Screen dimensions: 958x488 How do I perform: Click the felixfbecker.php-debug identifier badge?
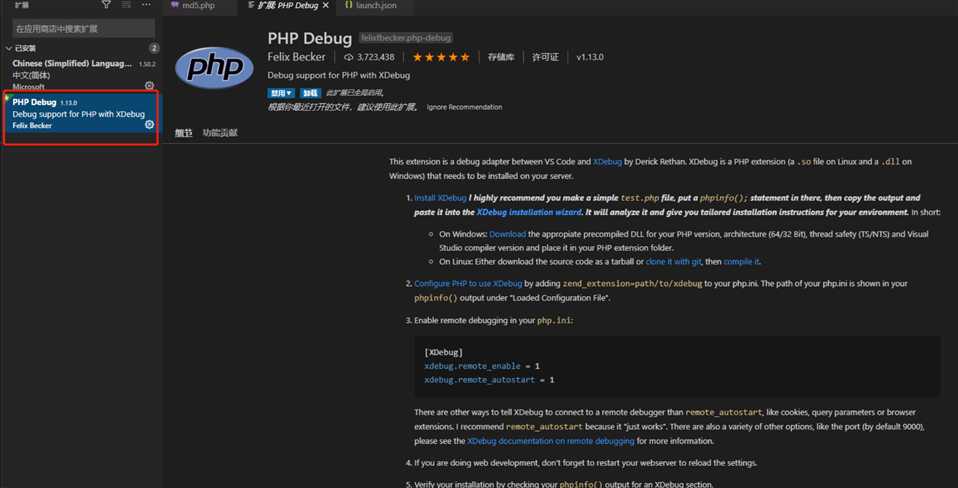click(x=406, y=38)
